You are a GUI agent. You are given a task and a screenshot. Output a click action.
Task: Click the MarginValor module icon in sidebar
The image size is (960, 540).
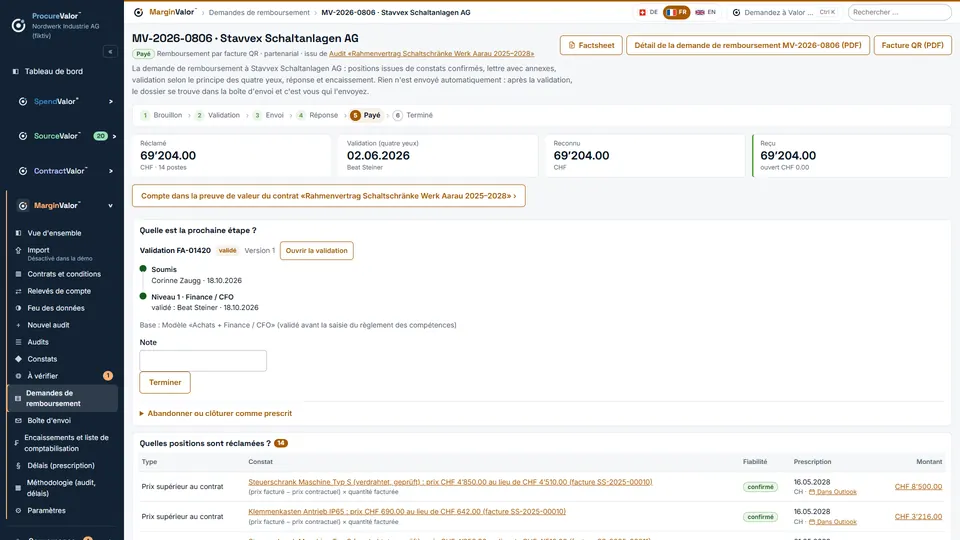tap(23, 206)
